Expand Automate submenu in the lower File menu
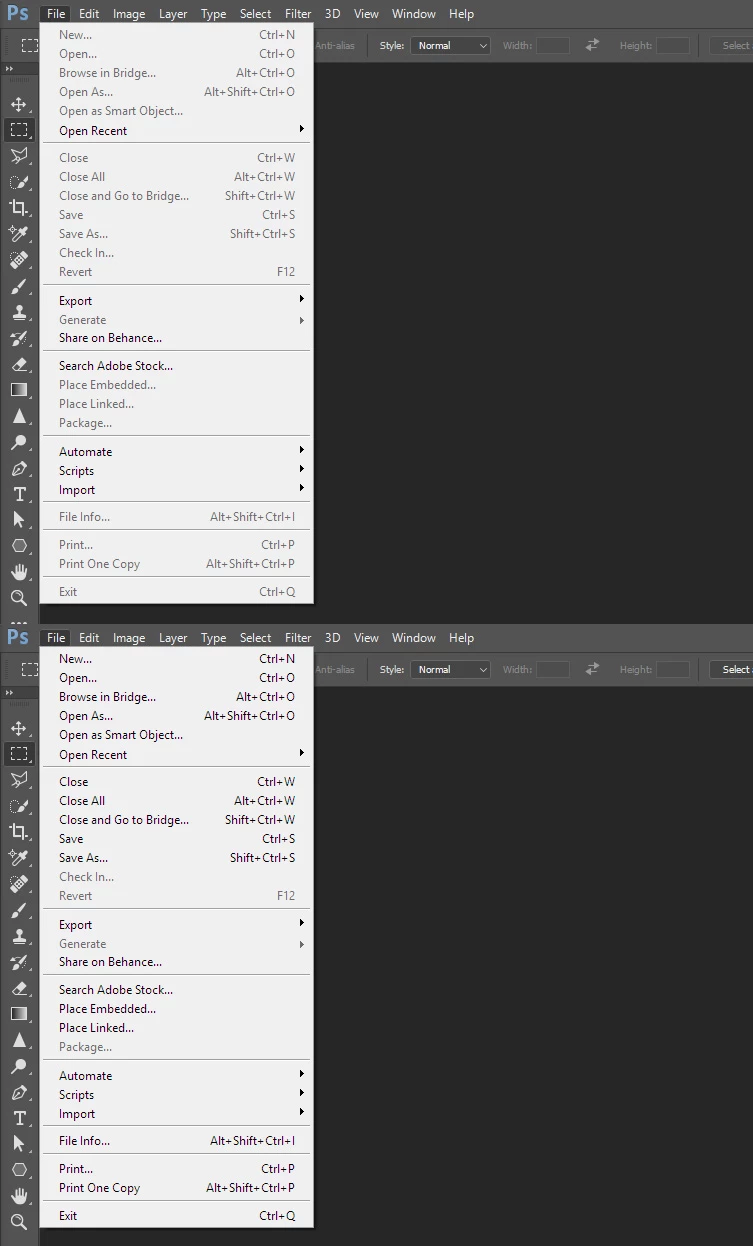Image resolution: width=753 pixels, height=1246 pixels. point(176,1076)
